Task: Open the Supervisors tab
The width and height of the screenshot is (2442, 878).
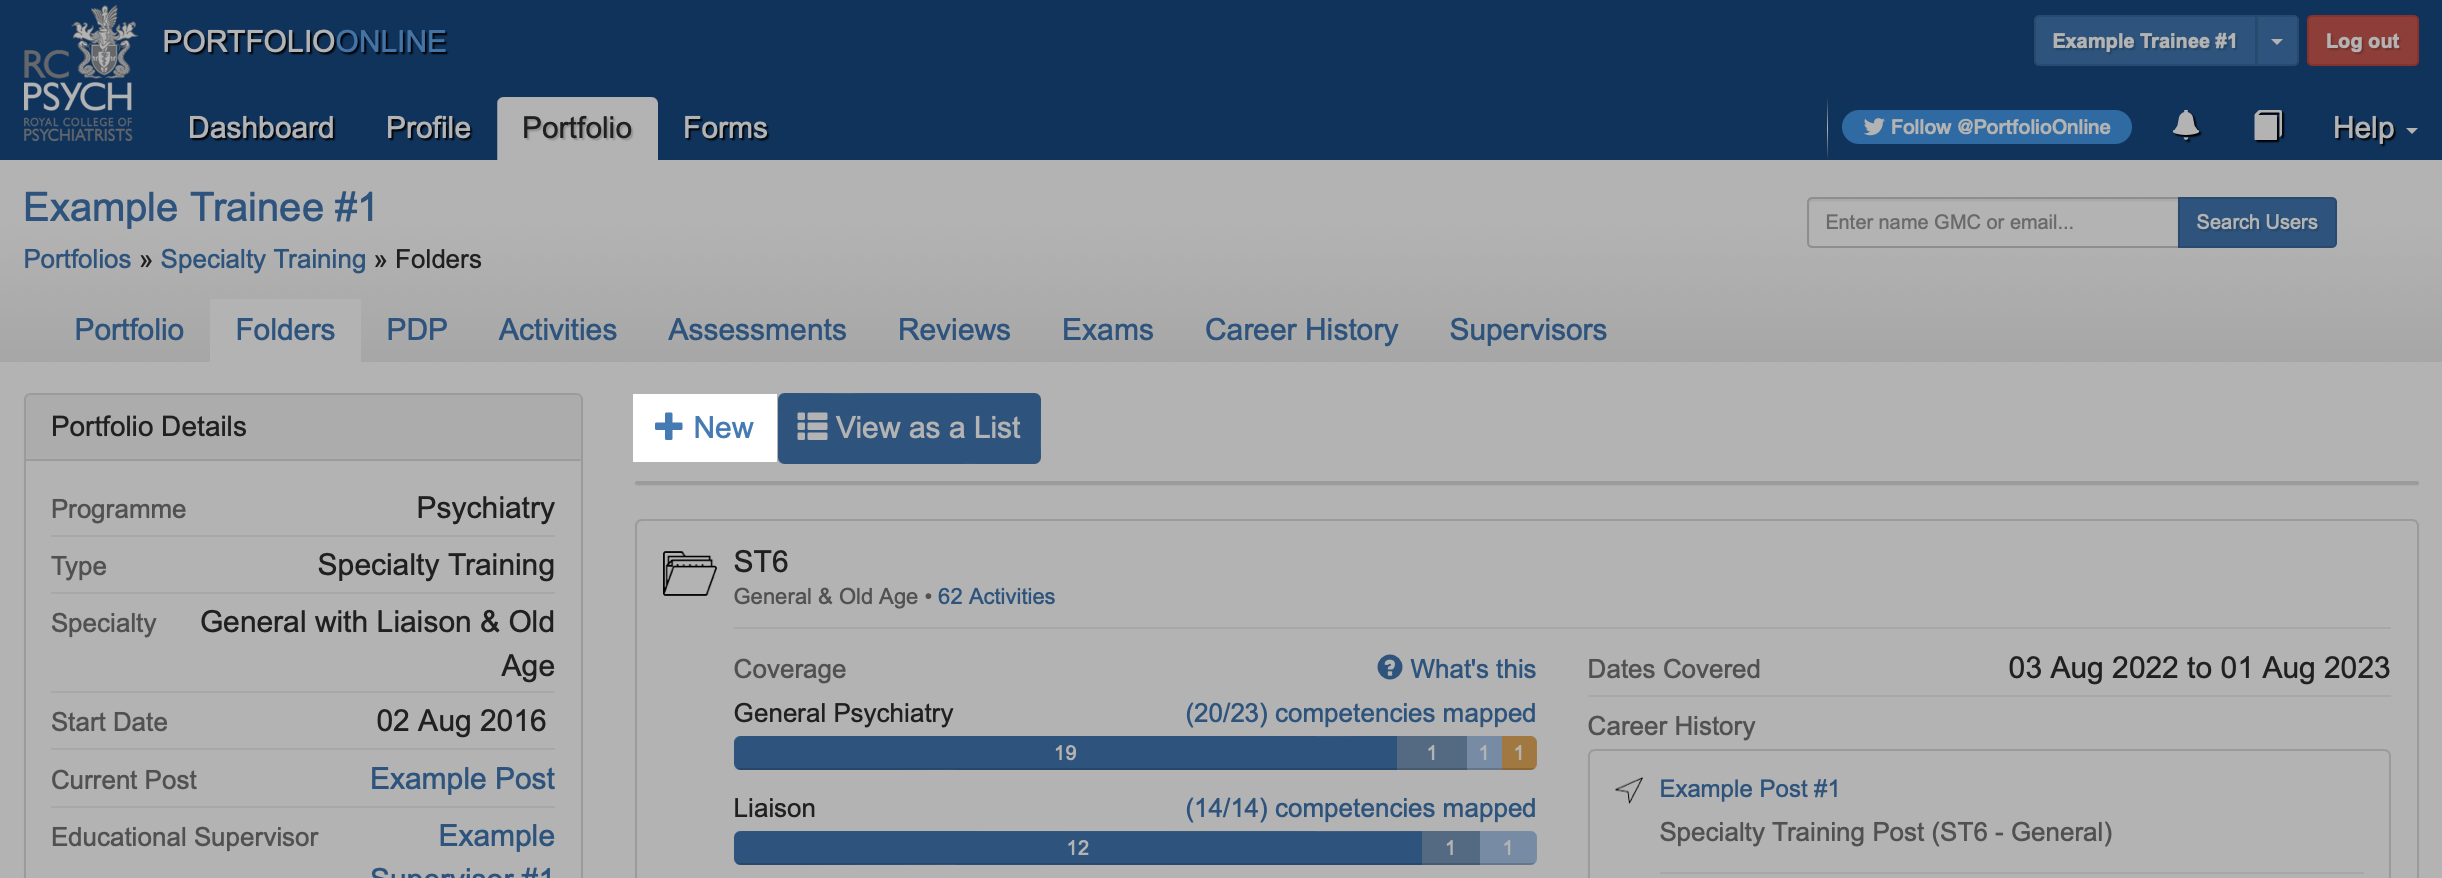Action: point(1528,330)
